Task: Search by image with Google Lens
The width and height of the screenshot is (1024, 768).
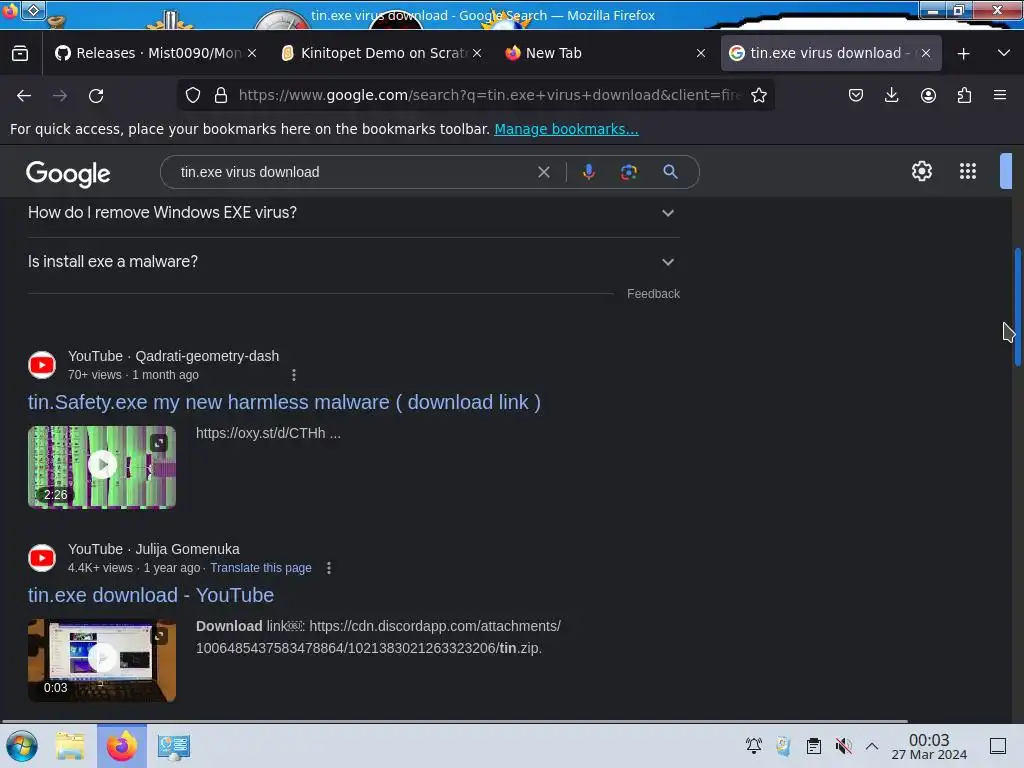Action: (628, 172)
